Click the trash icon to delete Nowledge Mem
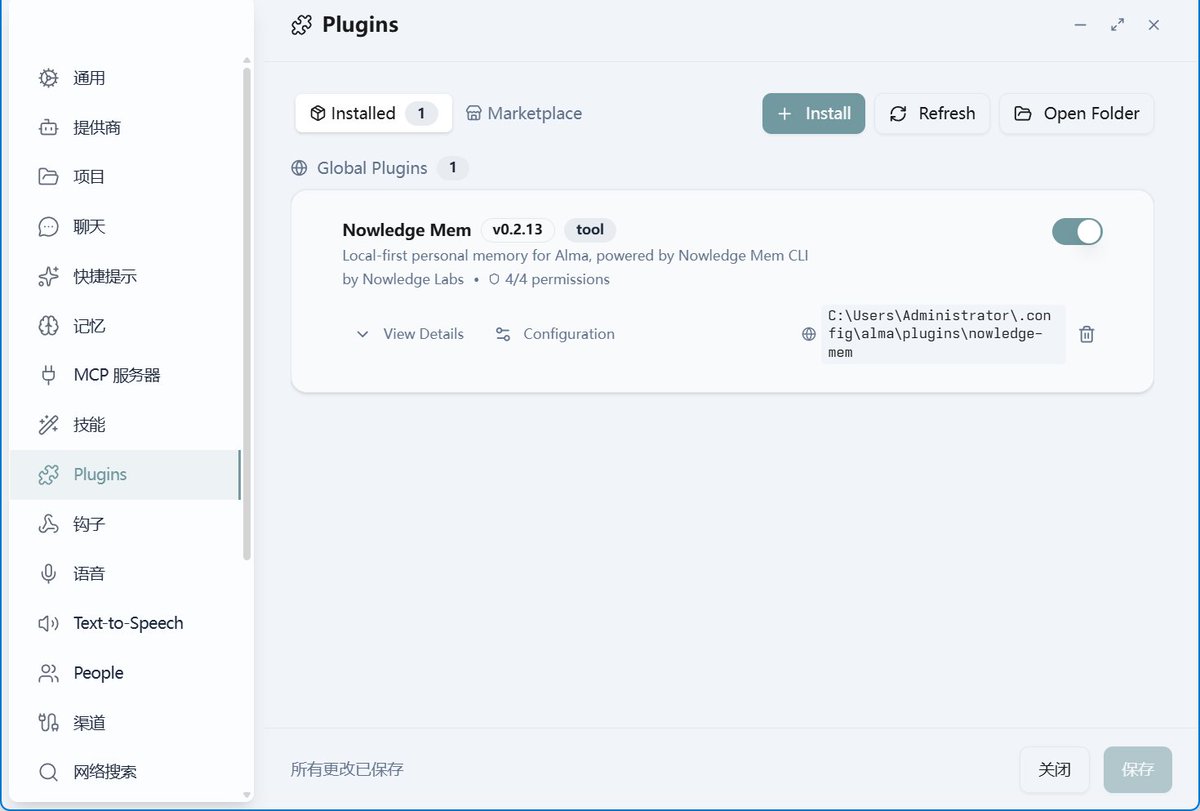Screen dimensions: 1200x811 (x=1086, y=334)
